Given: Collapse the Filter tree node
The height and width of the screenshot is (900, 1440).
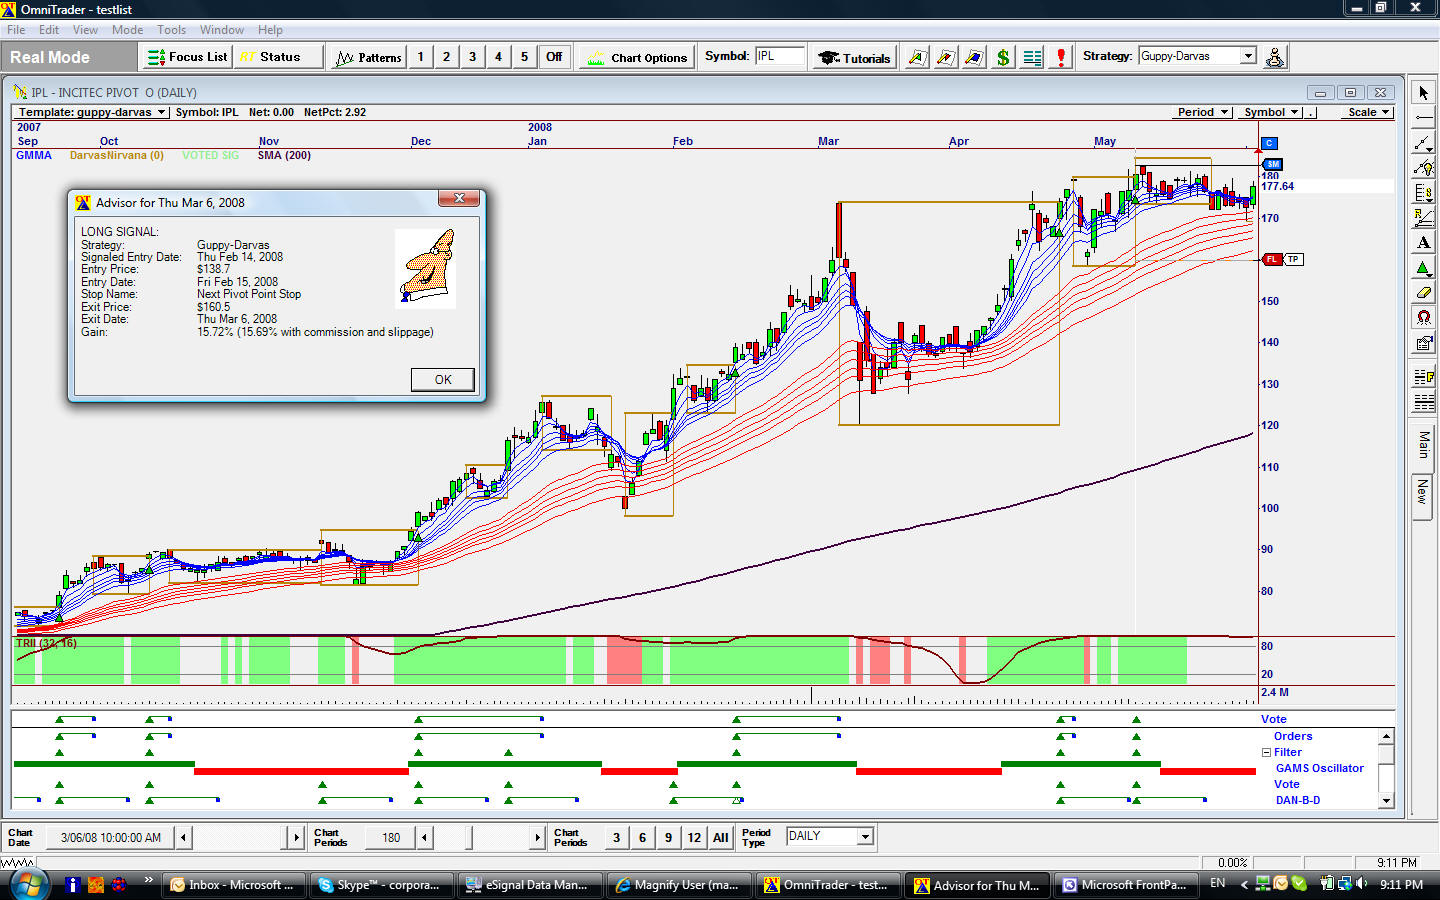Looking at the screenshot, I should 1266,752.
